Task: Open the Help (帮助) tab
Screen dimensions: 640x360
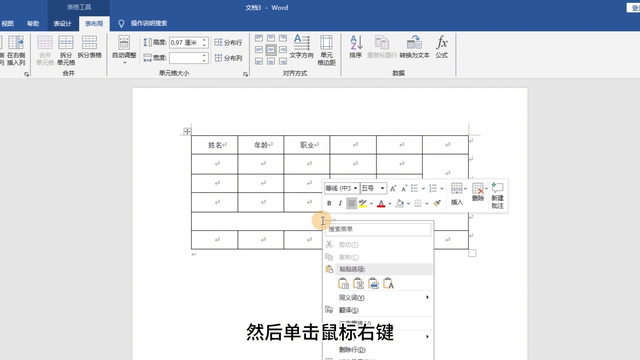Action: pos(33,24)
